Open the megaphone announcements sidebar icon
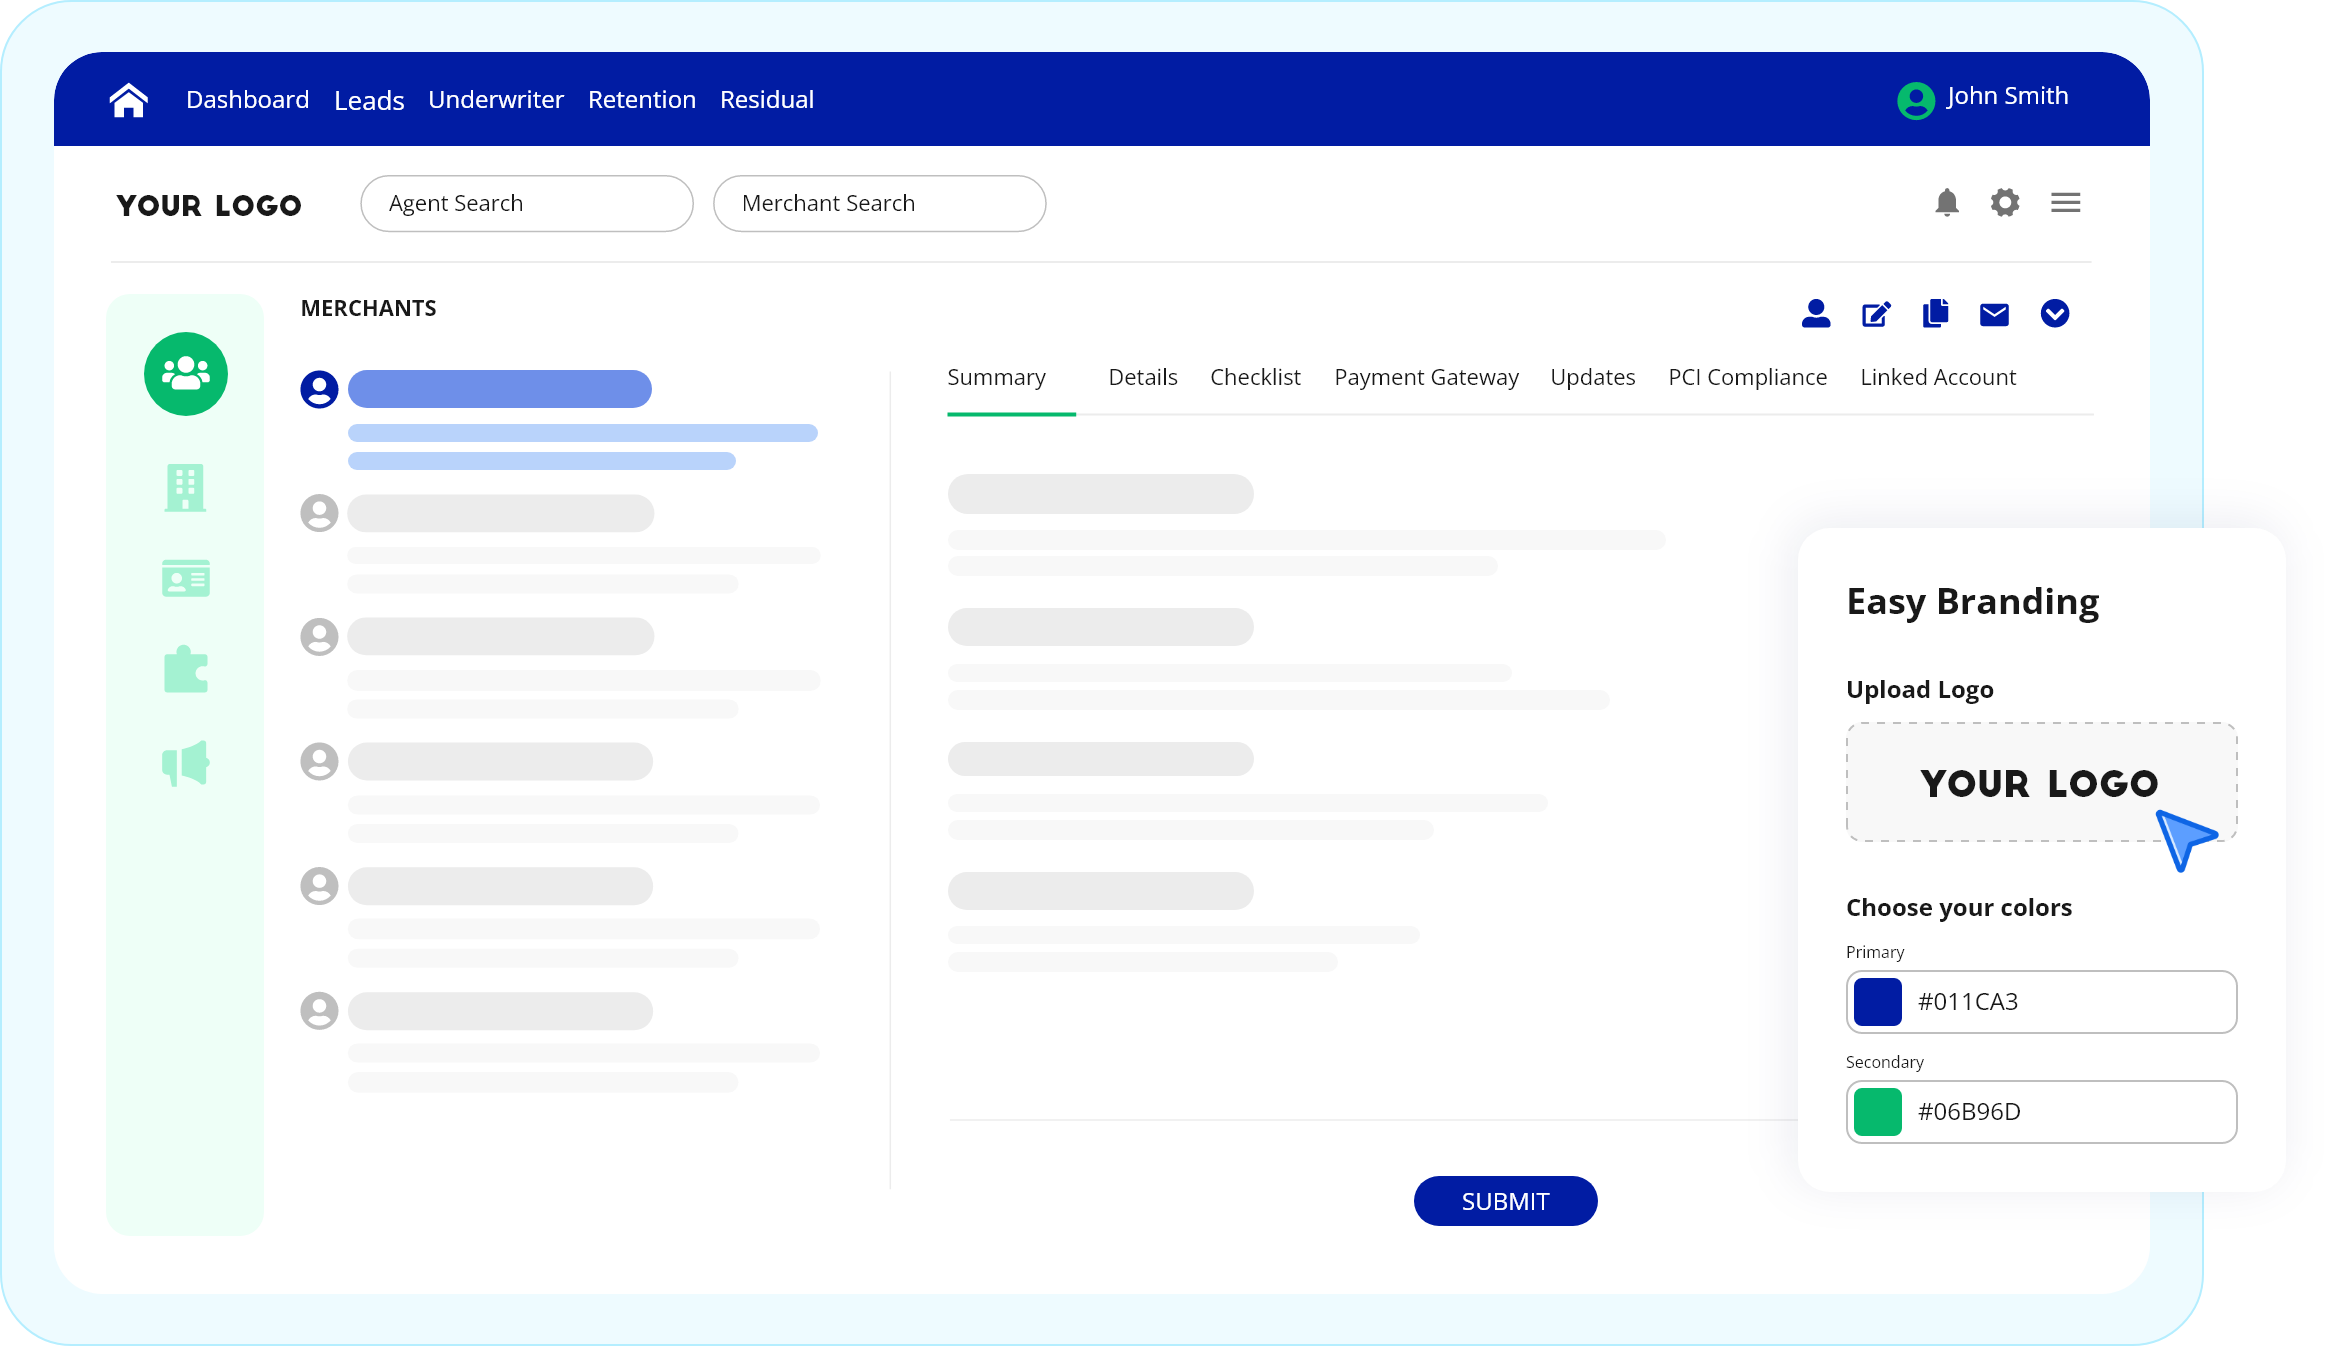The height and width of the screenshot is (1346, 2352). 186,764
